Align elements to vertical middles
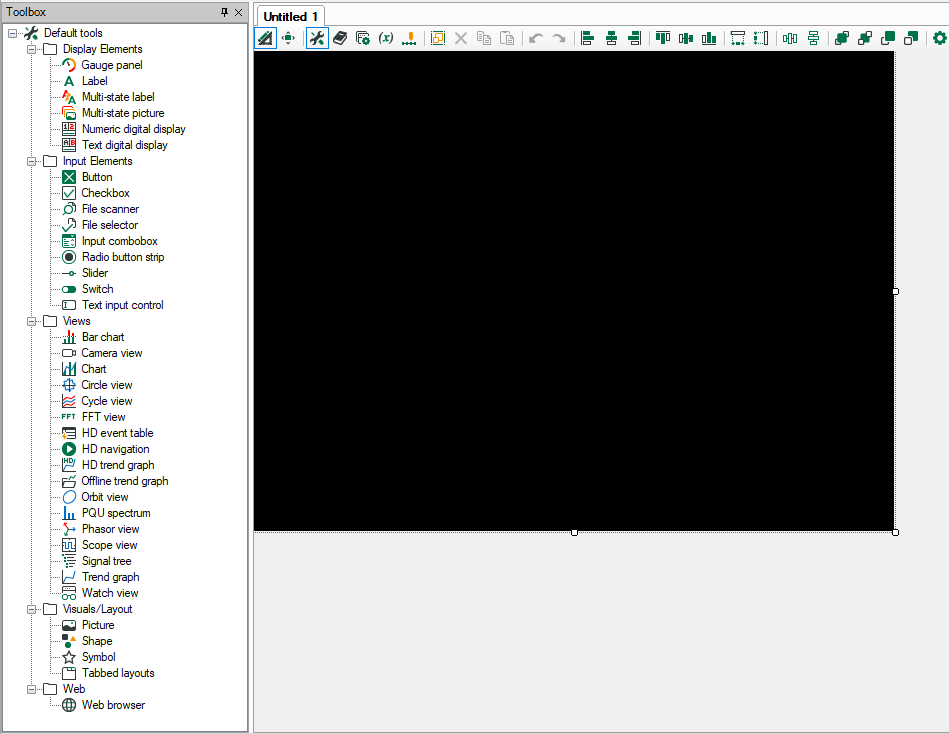The width and height of the screenshot is (949, 734). pos(686,38)
